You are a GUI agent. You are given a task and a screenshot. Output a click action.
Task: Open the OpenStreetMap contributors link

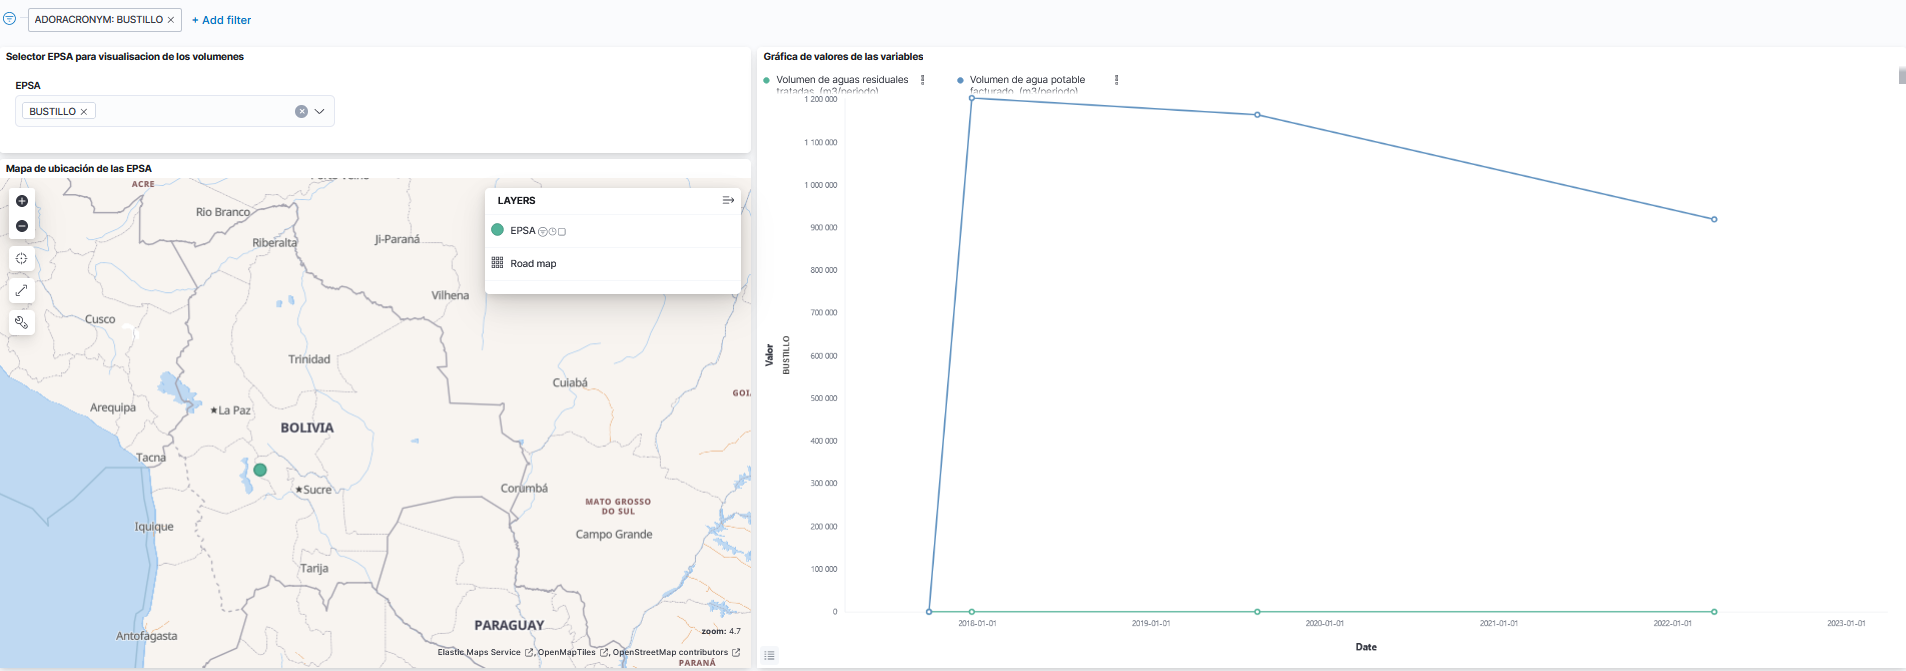pos(670,652)
